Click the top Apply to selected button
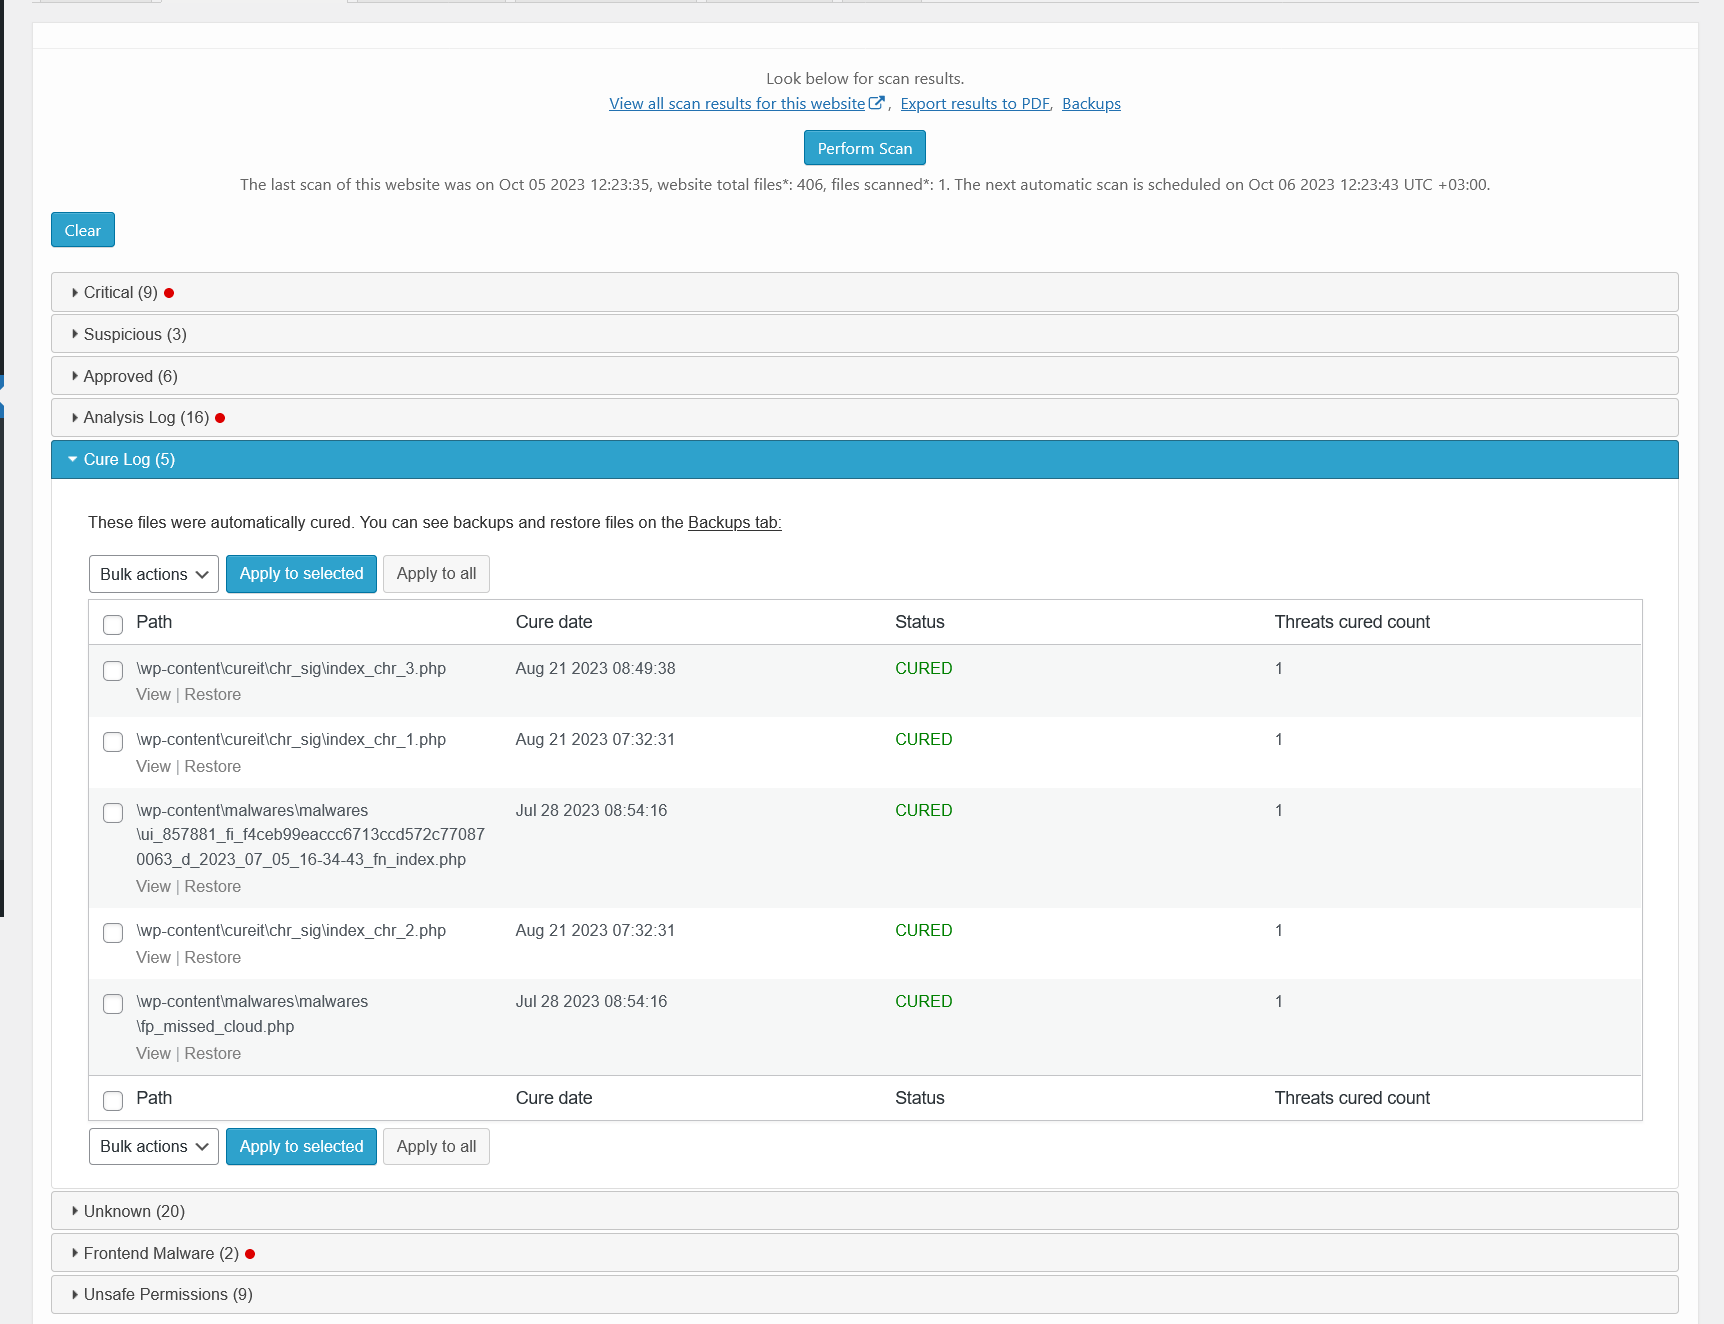 (301, 574)
